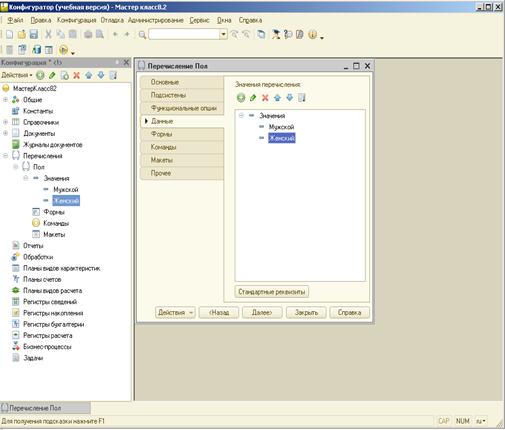Move item down in configuration tree toolbar
505x430 pixels.
[x=101, y=75]
